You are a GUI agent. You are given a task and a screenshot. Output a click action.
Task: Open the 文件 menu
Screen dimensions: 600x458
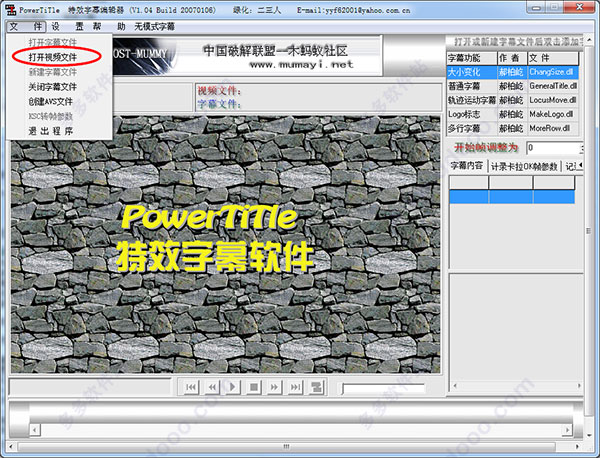point(26,26)
